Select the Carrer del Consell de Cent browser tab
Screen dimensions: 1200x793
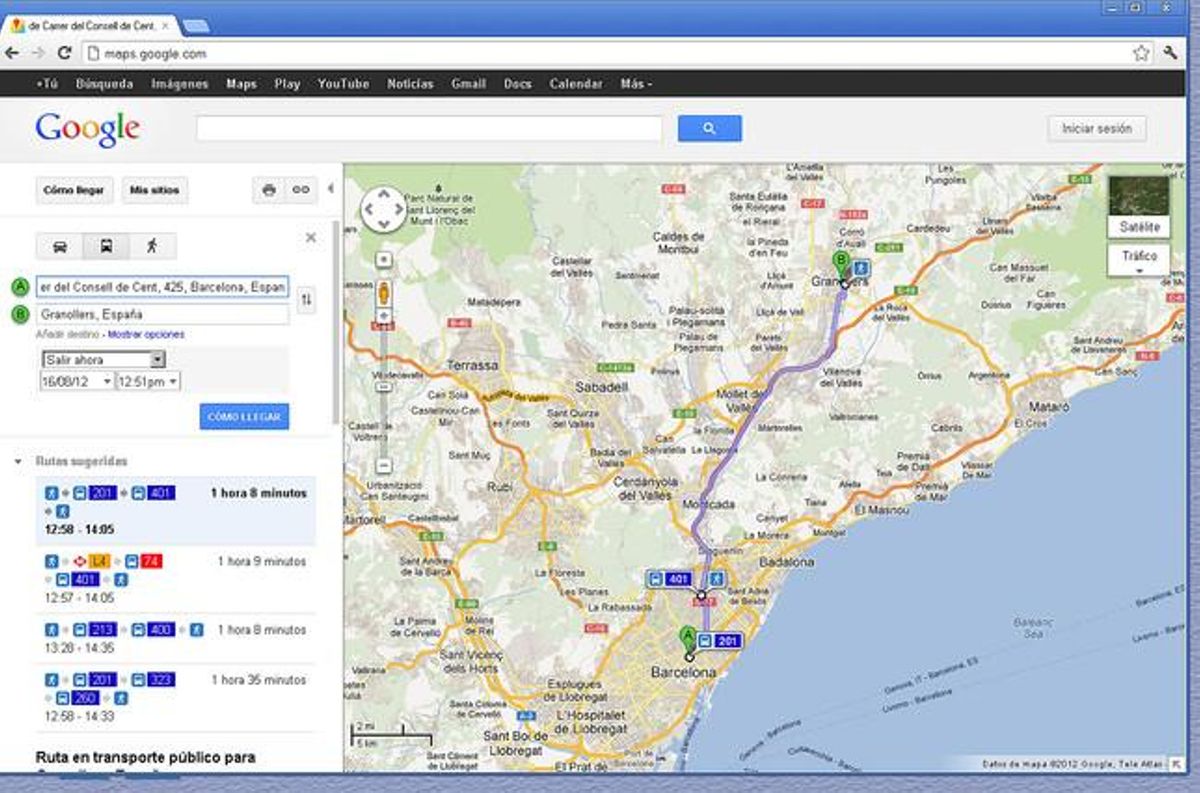point(92,25)
